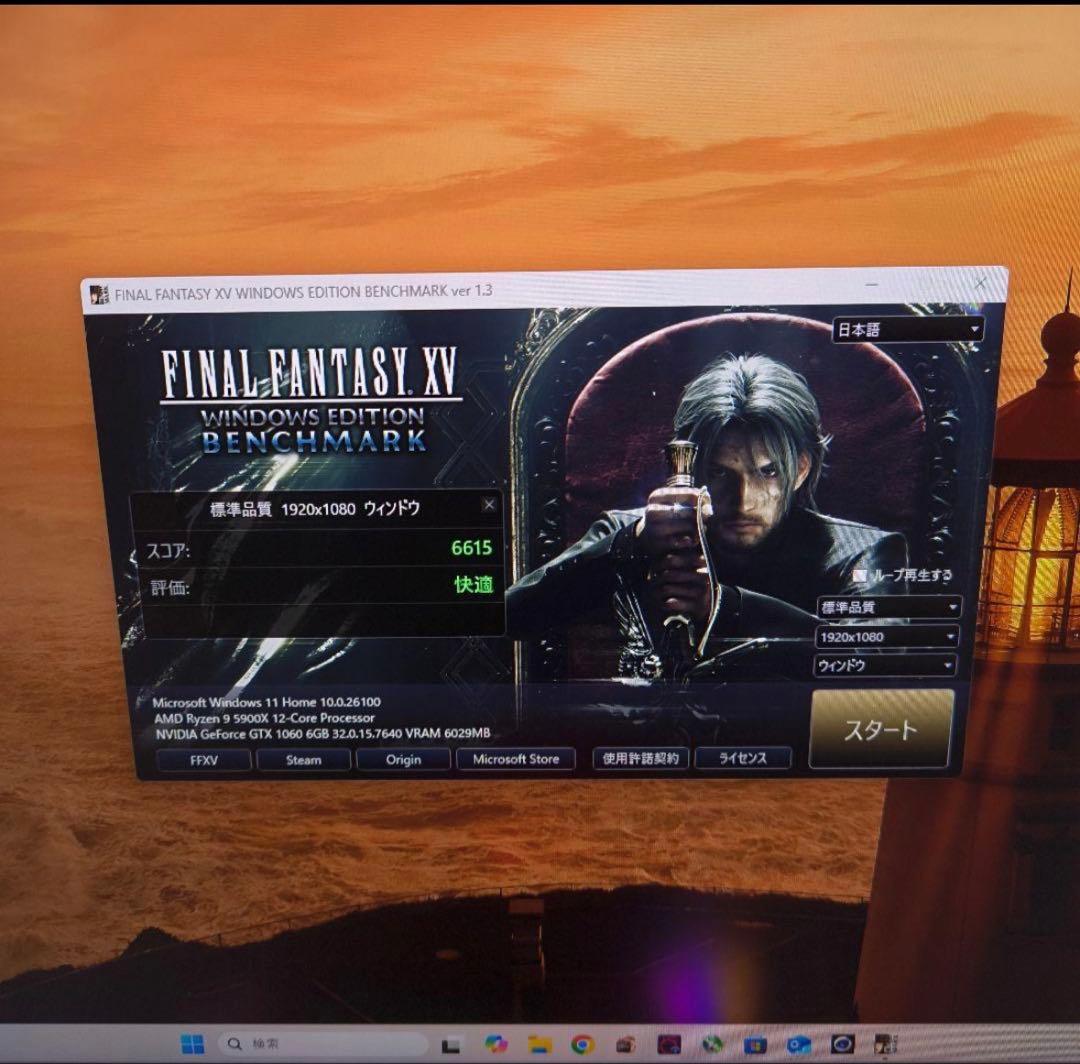Open Outlook from the taskbar

798,1045
